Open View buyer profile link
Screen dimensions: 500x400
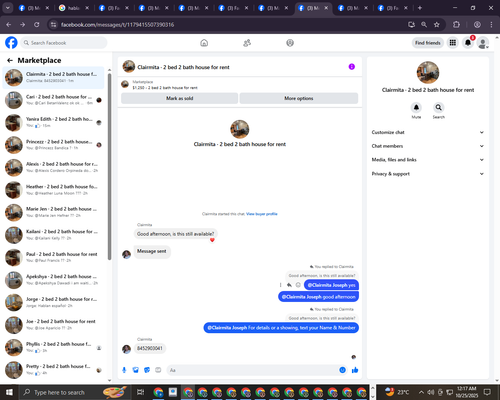(262, 214)
